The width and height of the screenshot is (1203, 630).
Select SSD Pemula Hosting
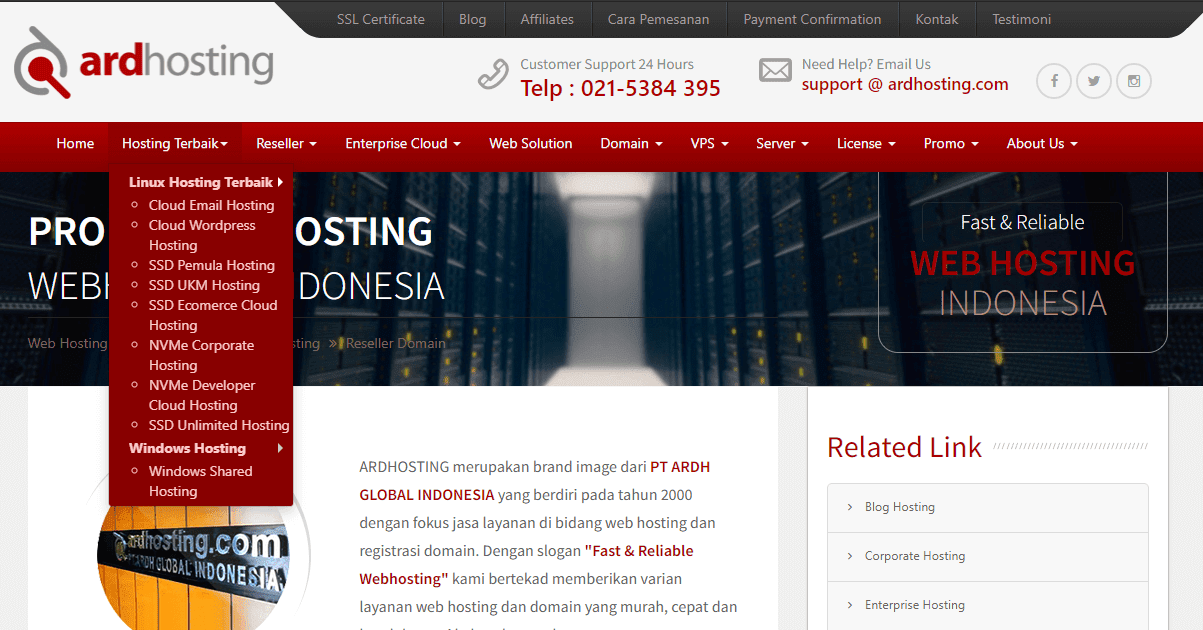[212, 265]
